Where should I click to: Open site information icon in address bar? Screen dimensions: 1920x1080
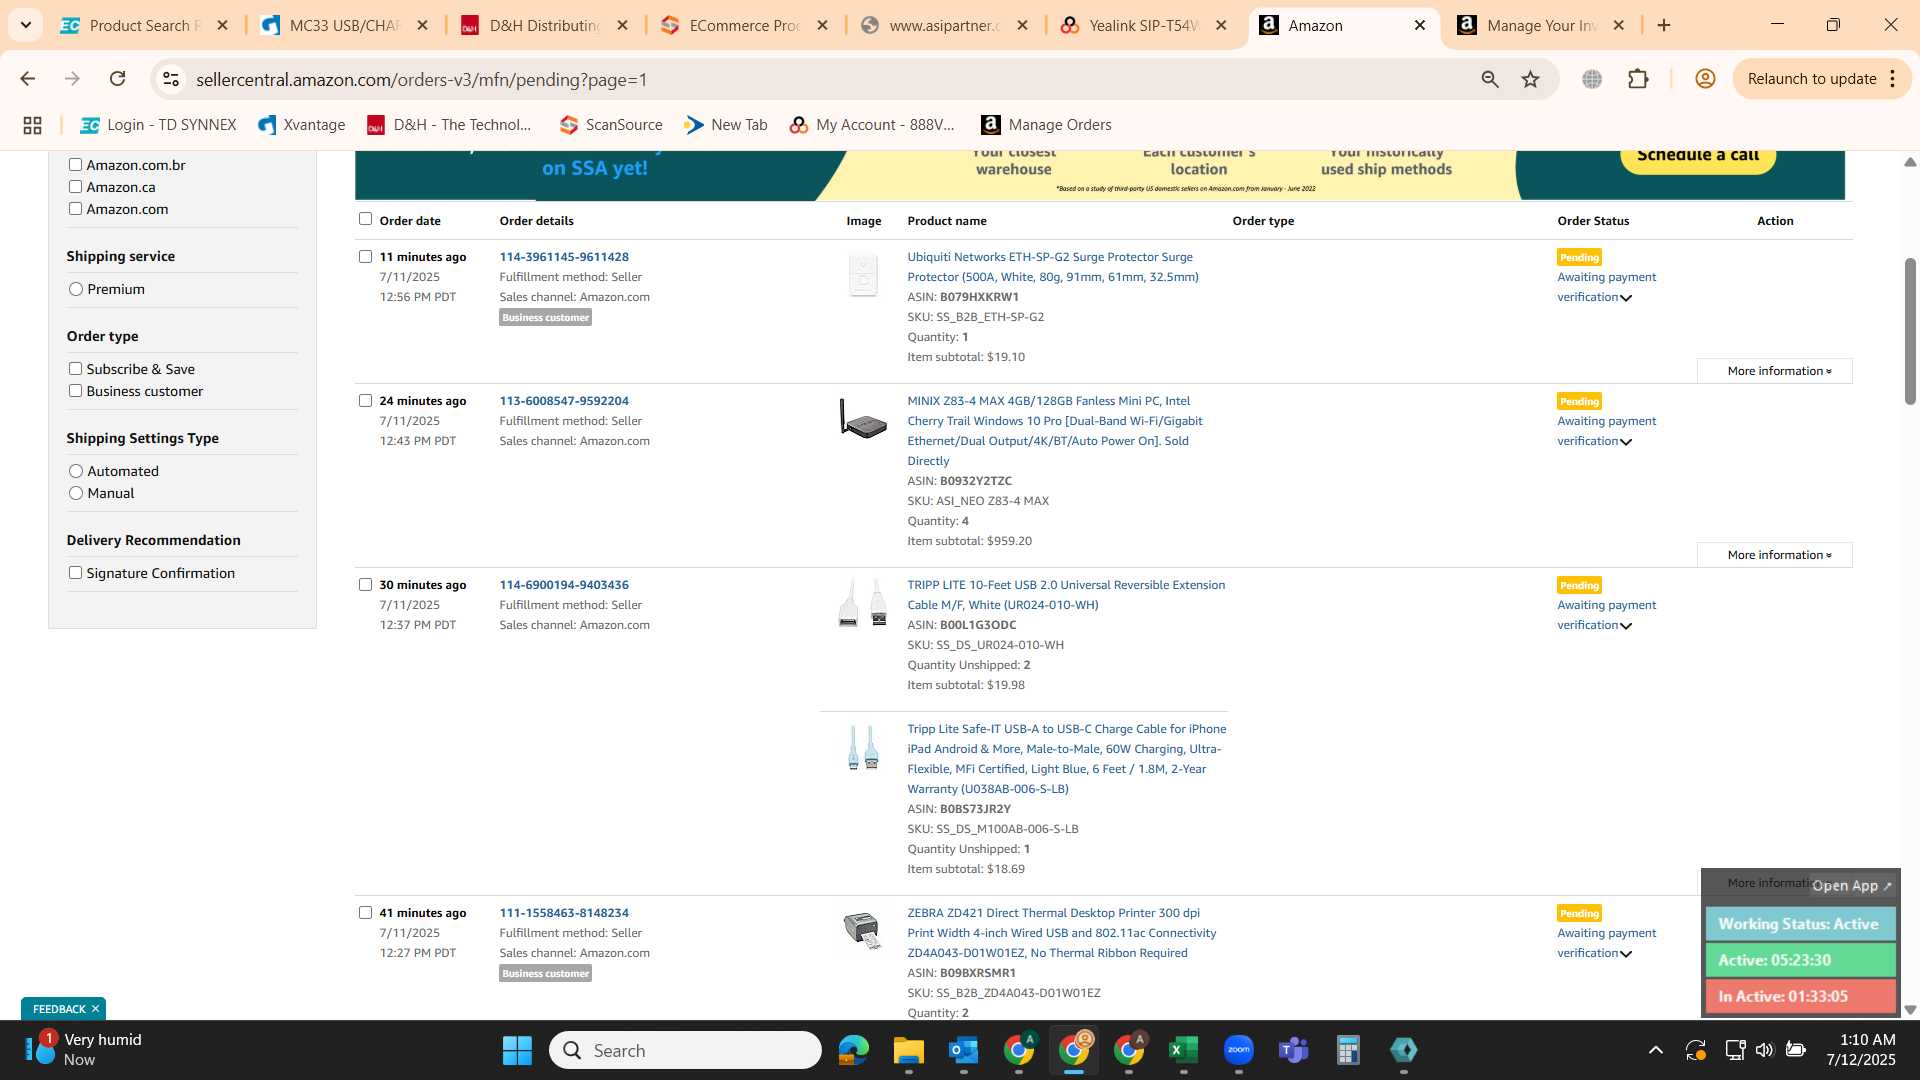pyautogui.click(x=171, y=79)
